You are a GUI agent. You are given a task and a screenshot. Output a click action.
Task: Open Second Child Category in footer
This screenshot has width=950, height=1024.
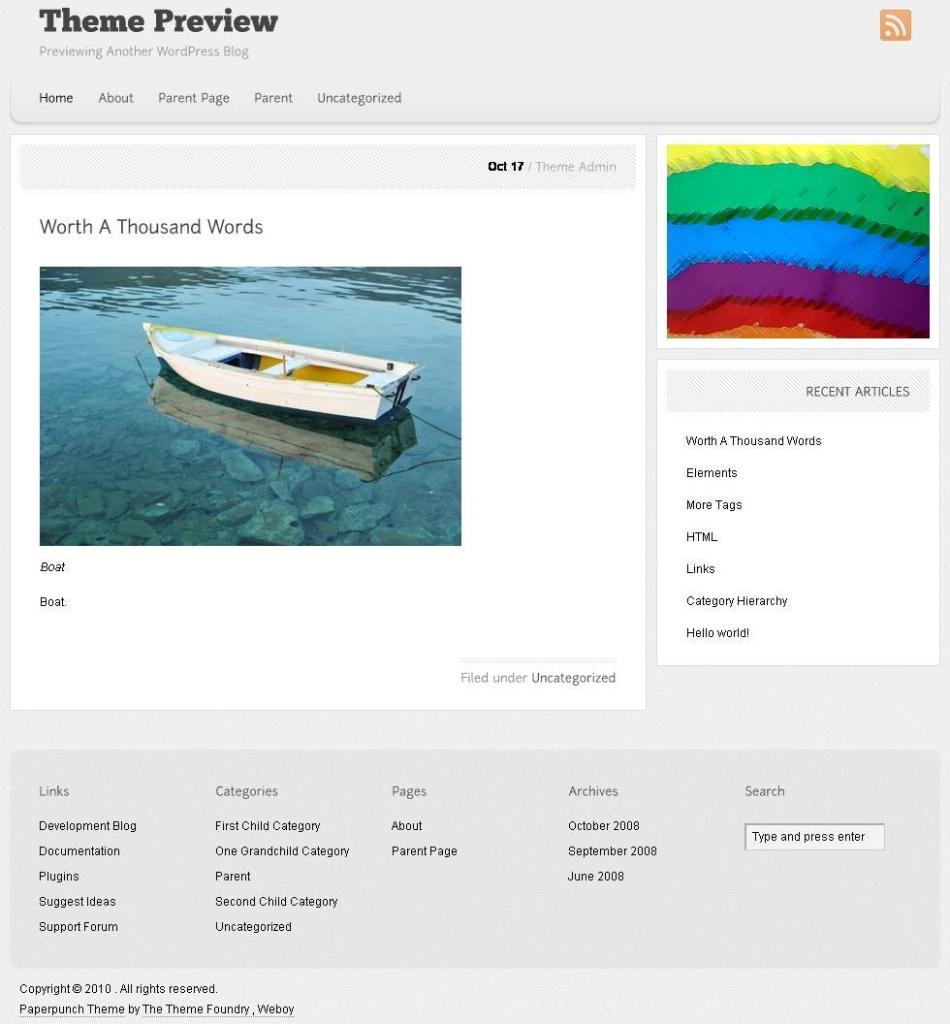tap(276, 901)
